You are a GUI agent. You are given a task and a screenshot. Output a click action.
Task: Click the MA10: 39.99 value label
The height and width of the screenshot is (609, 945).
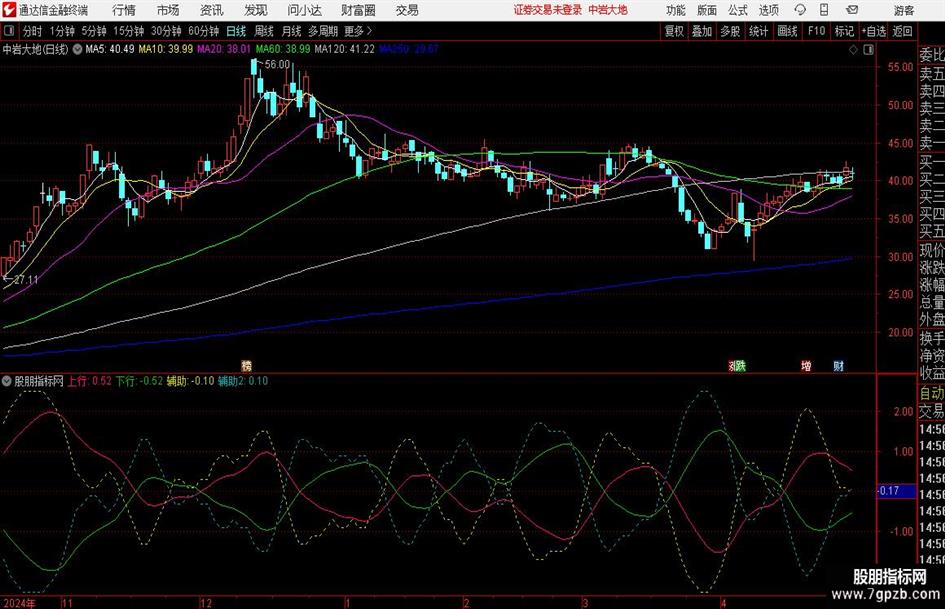click(166, 49)
